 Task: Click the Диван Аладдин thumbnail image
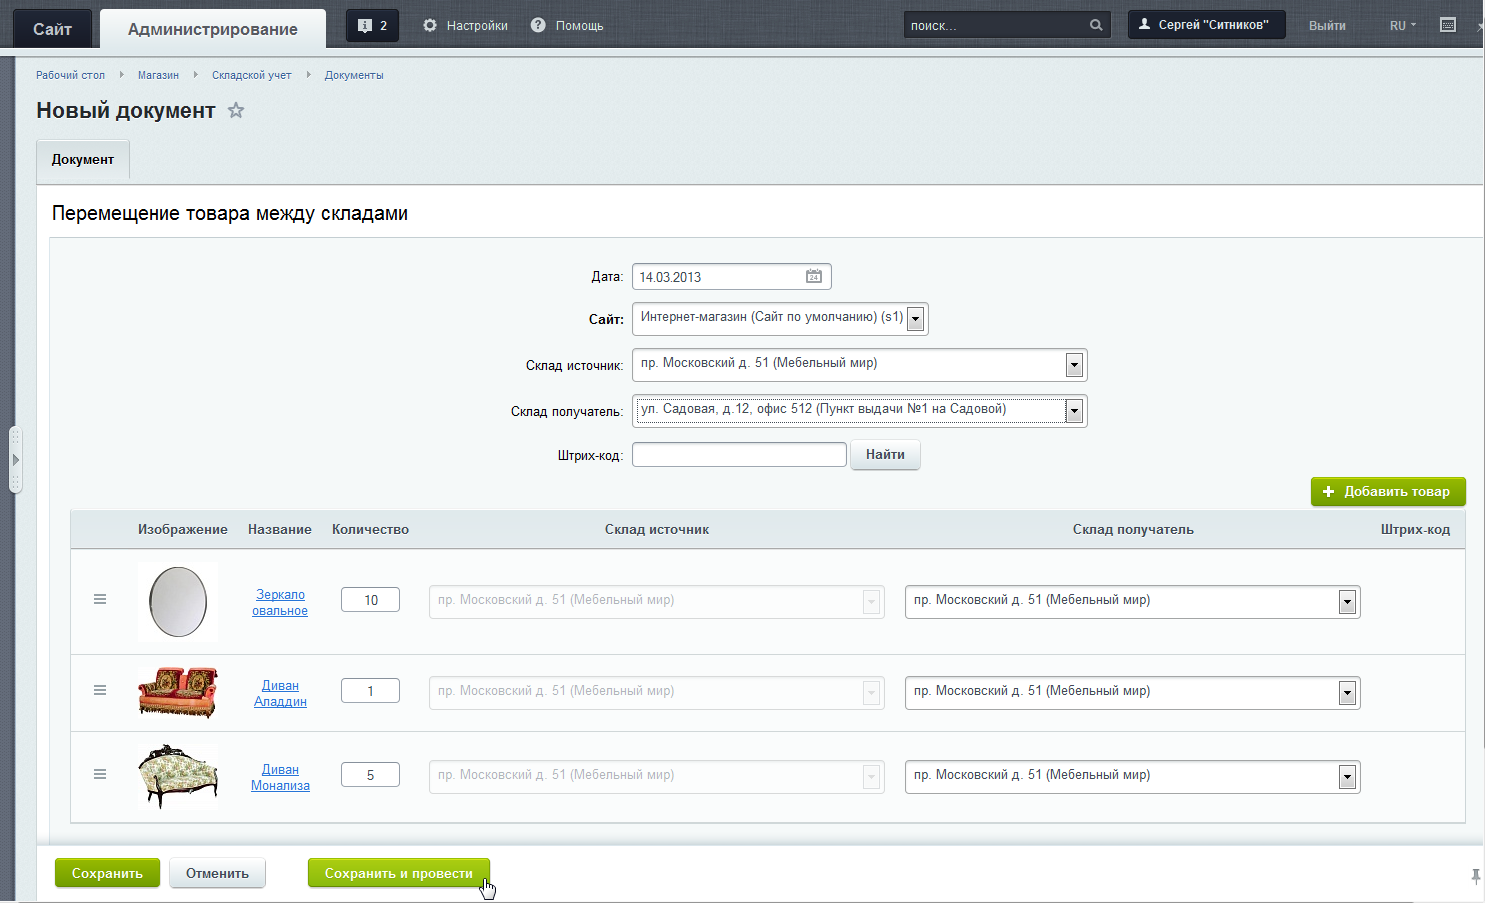pos(178,691)
